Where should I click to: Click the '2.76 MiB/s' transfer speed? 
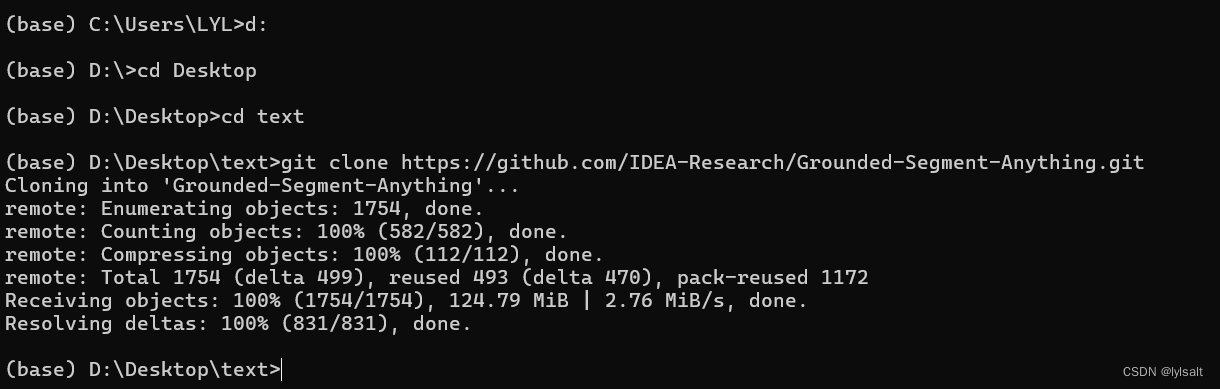665,301
